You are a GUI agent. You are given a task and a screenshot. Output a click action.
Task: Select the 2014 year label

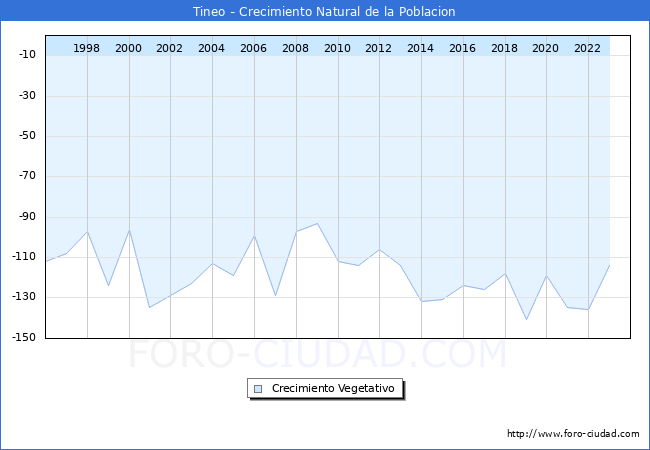point(420,48)
